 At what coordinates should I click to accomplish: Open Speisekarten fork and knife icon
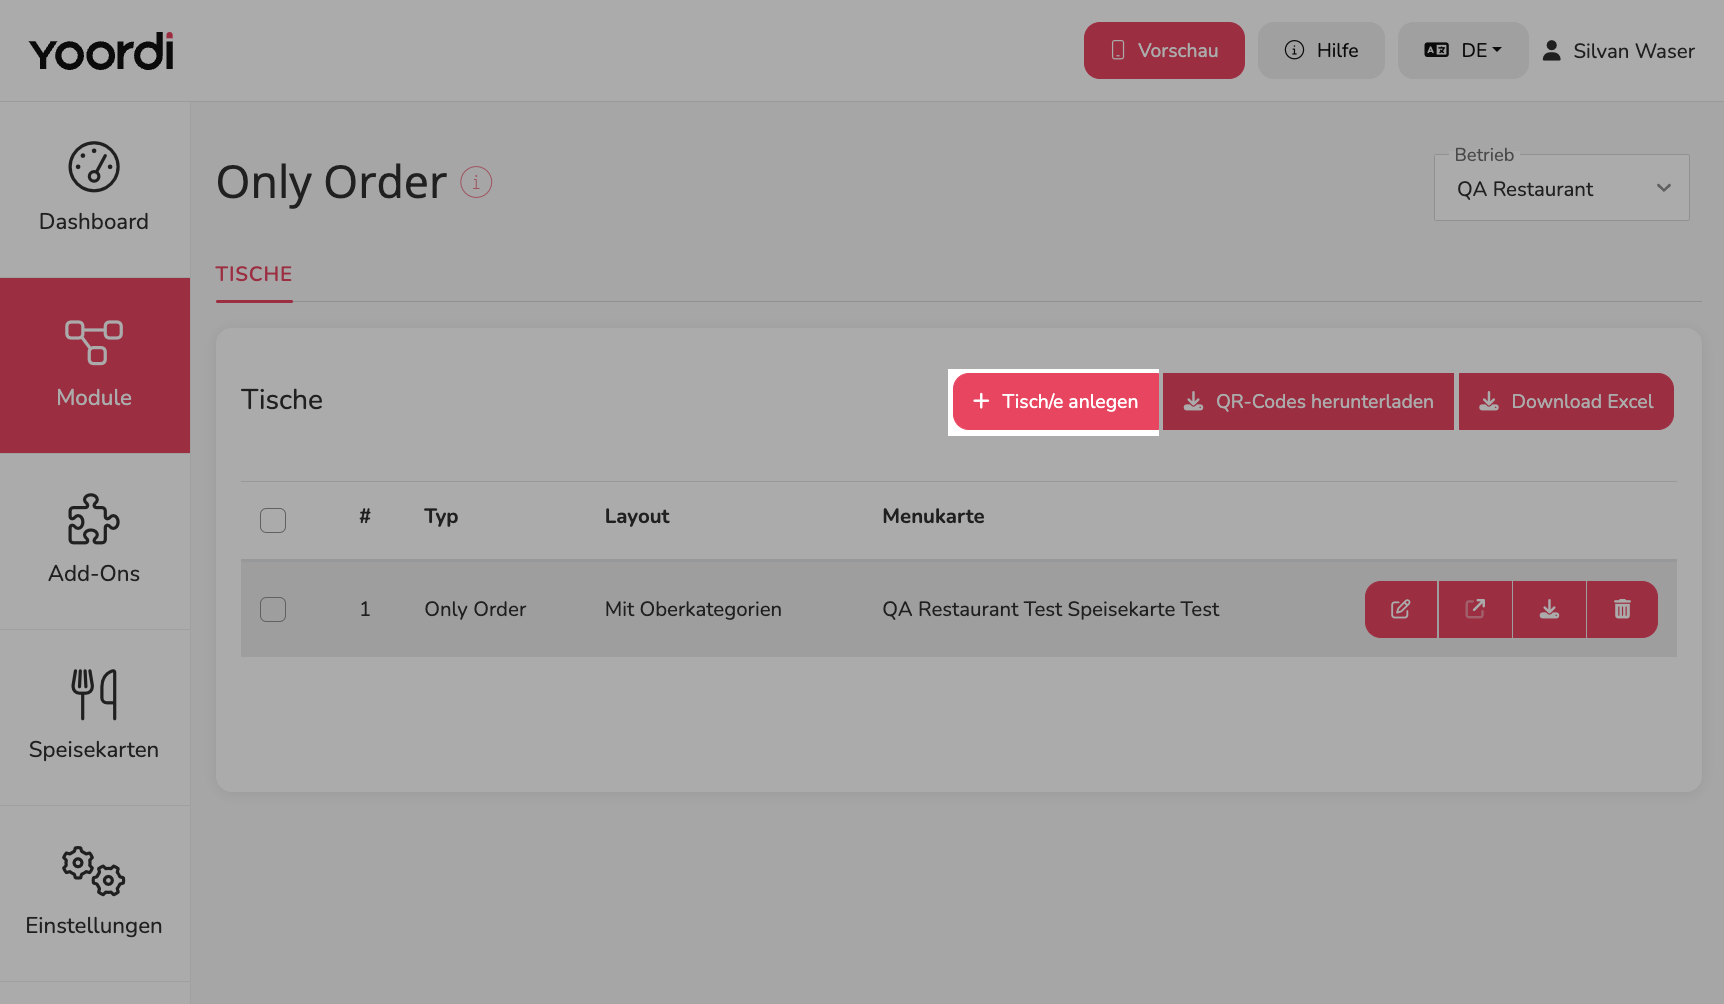click(x=94, y=694)
